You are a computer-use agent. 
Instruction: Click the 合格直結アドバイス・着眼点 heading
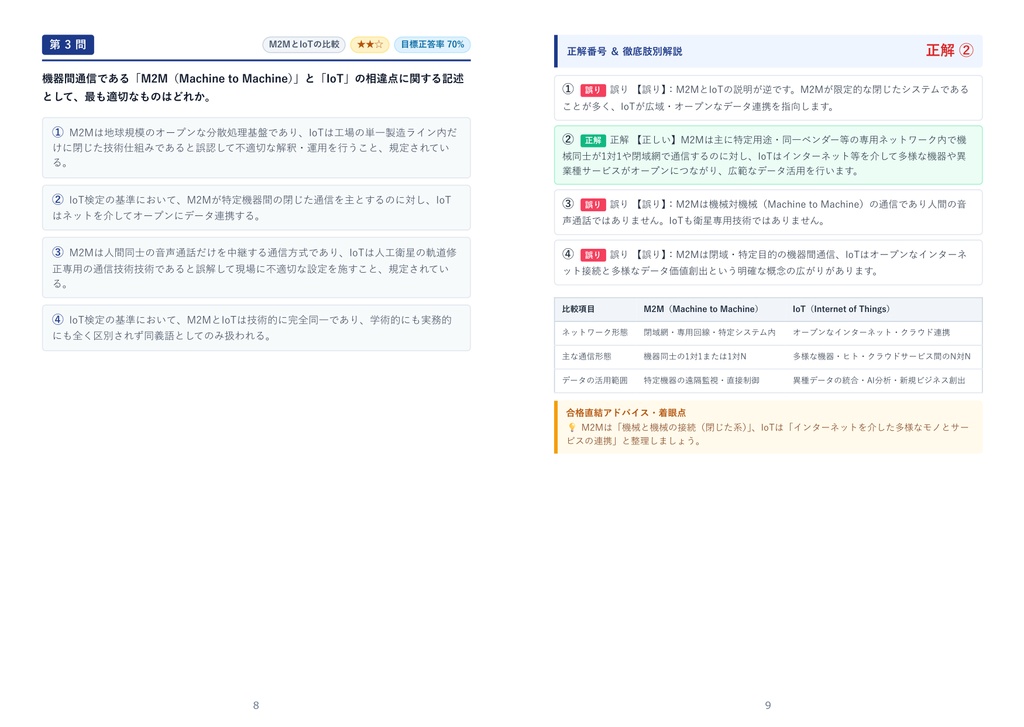[x=626, y=413]
